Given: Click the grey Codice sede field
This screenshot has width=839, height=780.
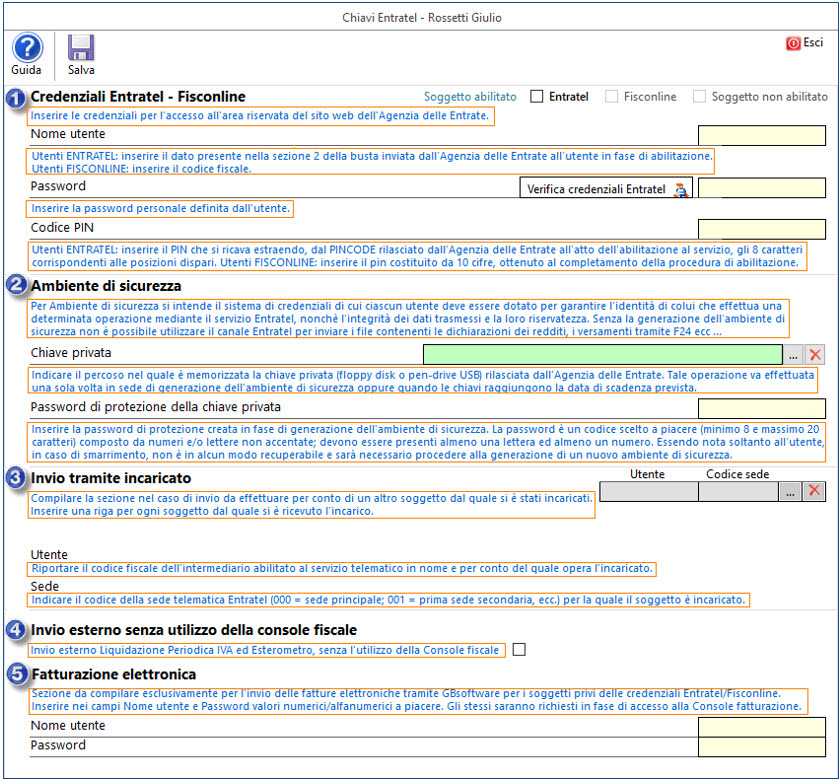Looking at the screenshot, I should click(738, 491).
